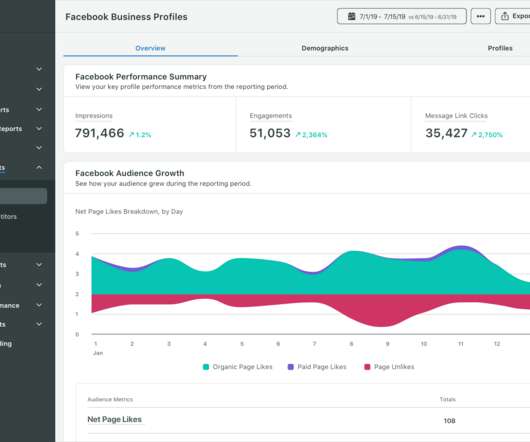Click the Message Link Clicks label
This screenshot has width=530, height=442.
coord(456,116)
